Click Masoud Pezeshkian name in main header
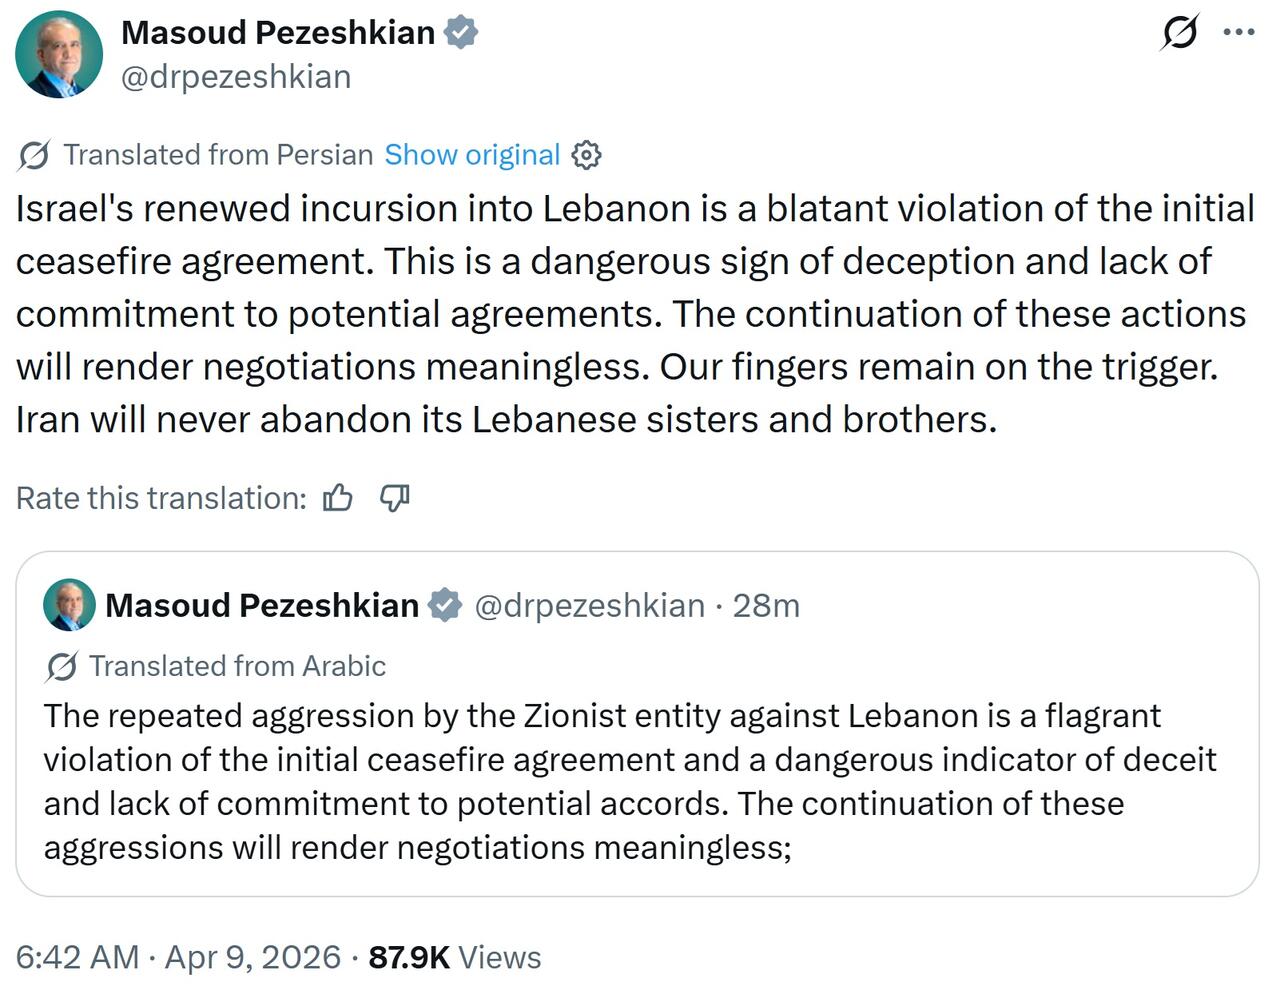The width and height of the screenshot is (1280, 990). tap(278, 33)
